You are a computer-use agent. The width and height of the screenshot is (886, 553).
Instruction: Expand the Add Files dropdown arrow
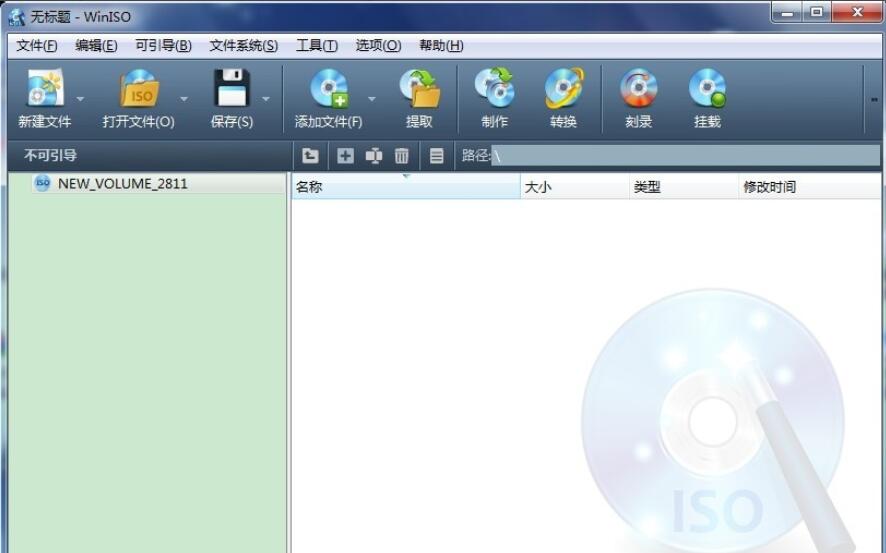coord(372,99)
